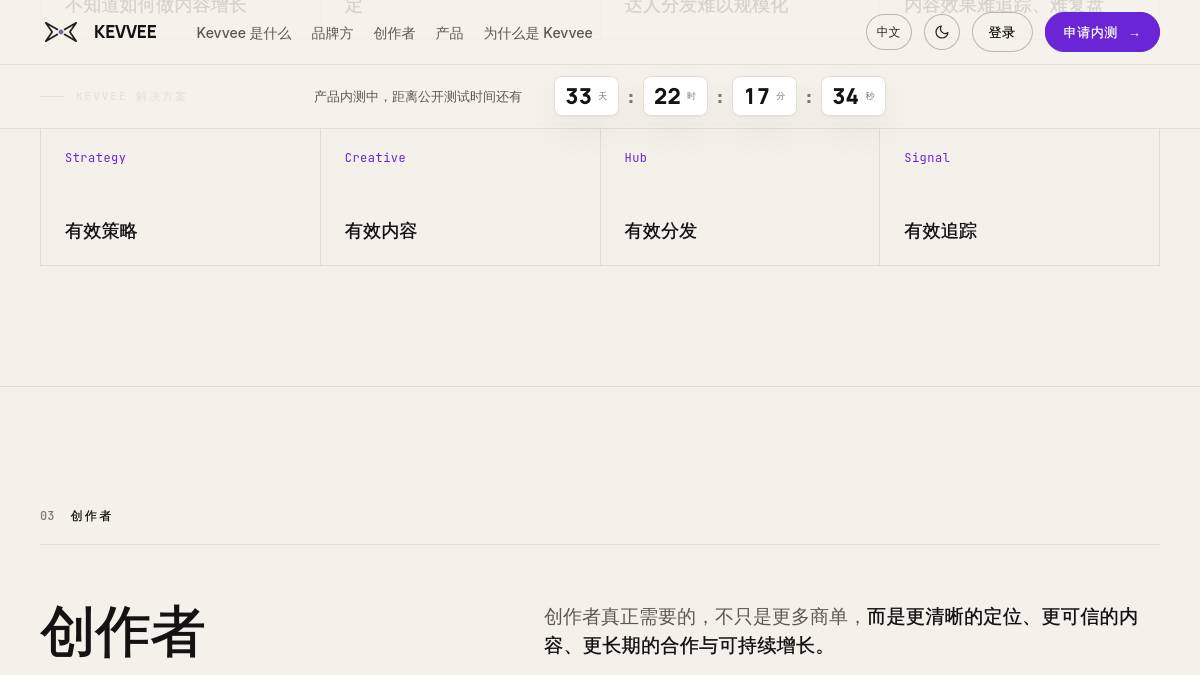
Task: Open the 为什么是 Kevvee nav item
Action: click(538, 33)
